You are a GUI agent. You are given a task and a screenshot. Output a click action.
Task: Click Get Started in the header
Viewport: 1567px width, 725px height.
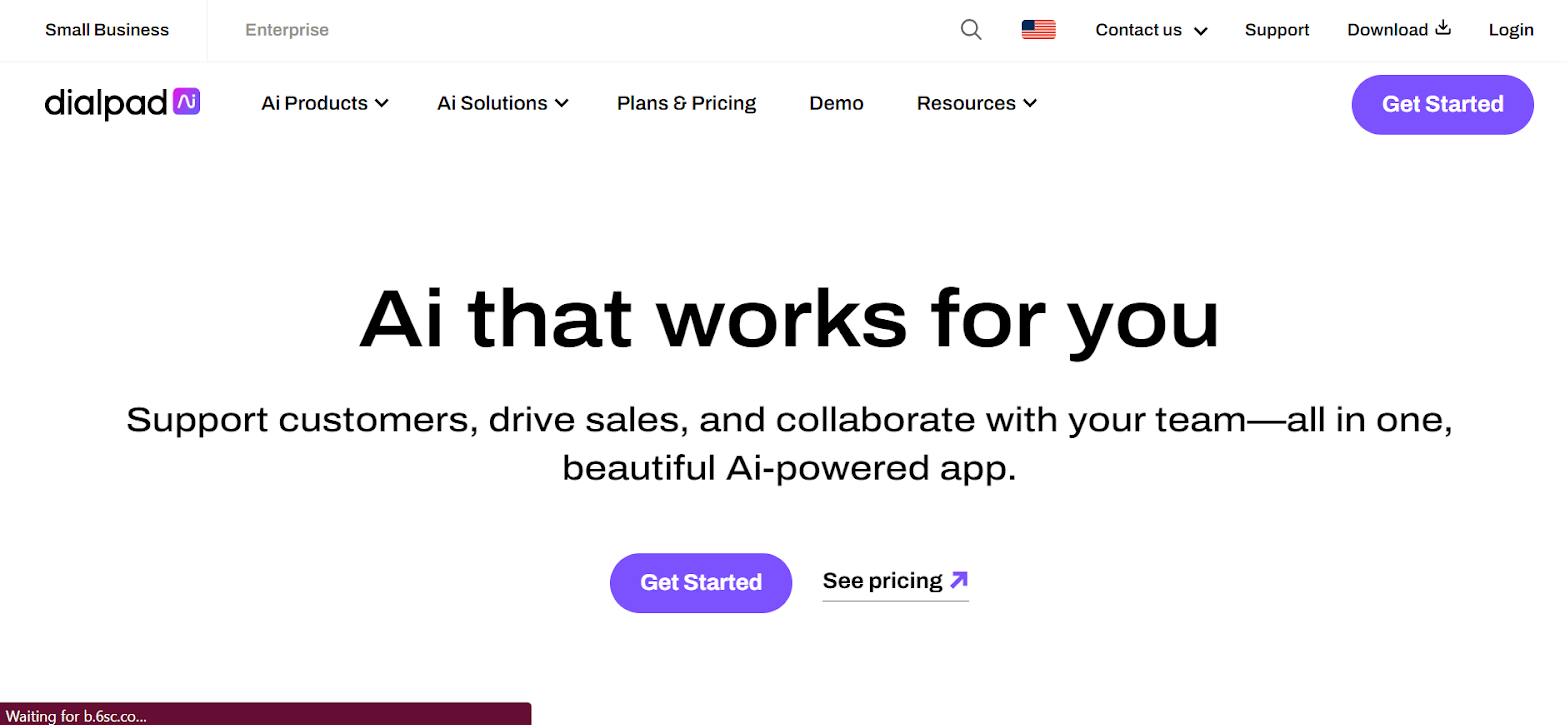[x=1442, y=104]
